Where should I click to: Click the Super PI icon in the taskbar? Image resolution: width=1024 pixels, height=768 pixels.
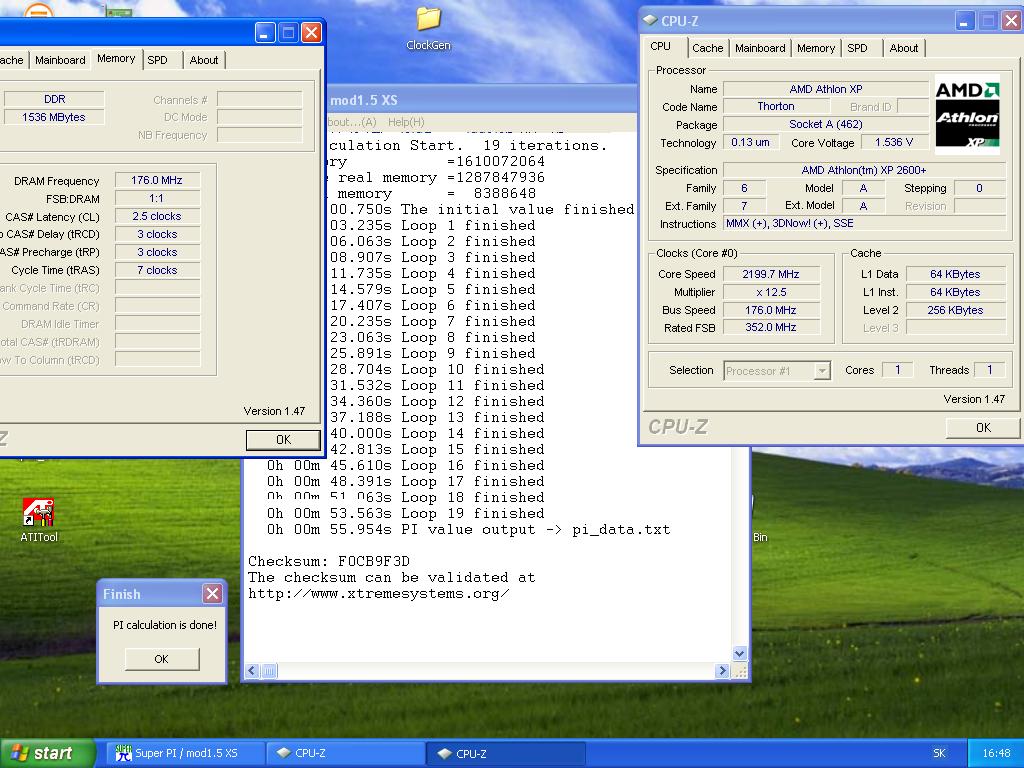(x=123, y=753)
